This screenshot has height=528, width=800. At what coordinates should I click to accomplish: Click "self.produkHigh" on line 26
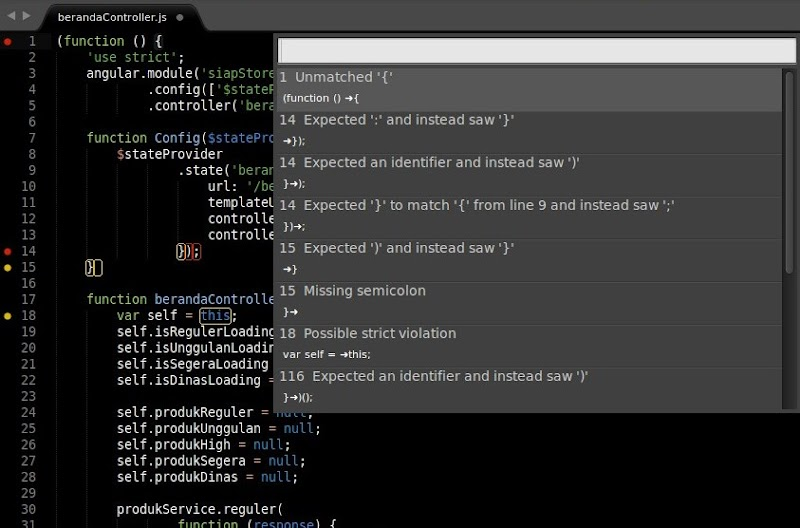[173, 445]
